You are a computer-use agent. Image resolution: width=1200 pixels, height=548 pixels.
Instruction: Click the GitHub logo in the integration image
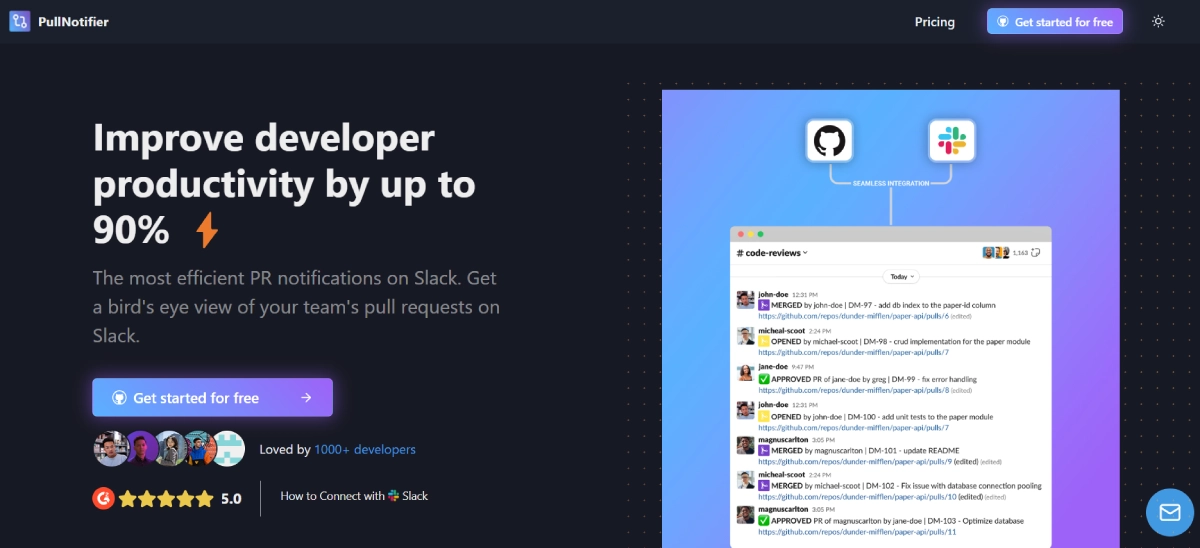click(829, 141)
